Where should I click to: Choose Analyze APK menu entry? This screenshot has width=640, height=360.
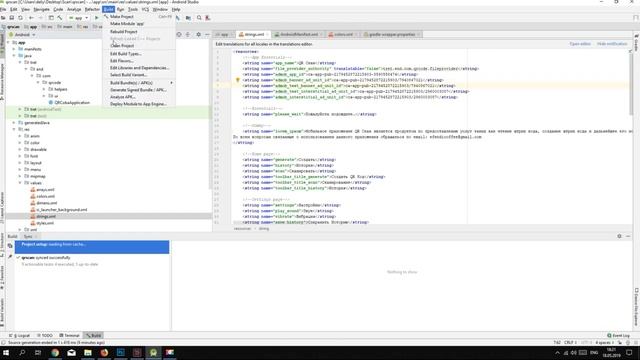pos(139,97)
